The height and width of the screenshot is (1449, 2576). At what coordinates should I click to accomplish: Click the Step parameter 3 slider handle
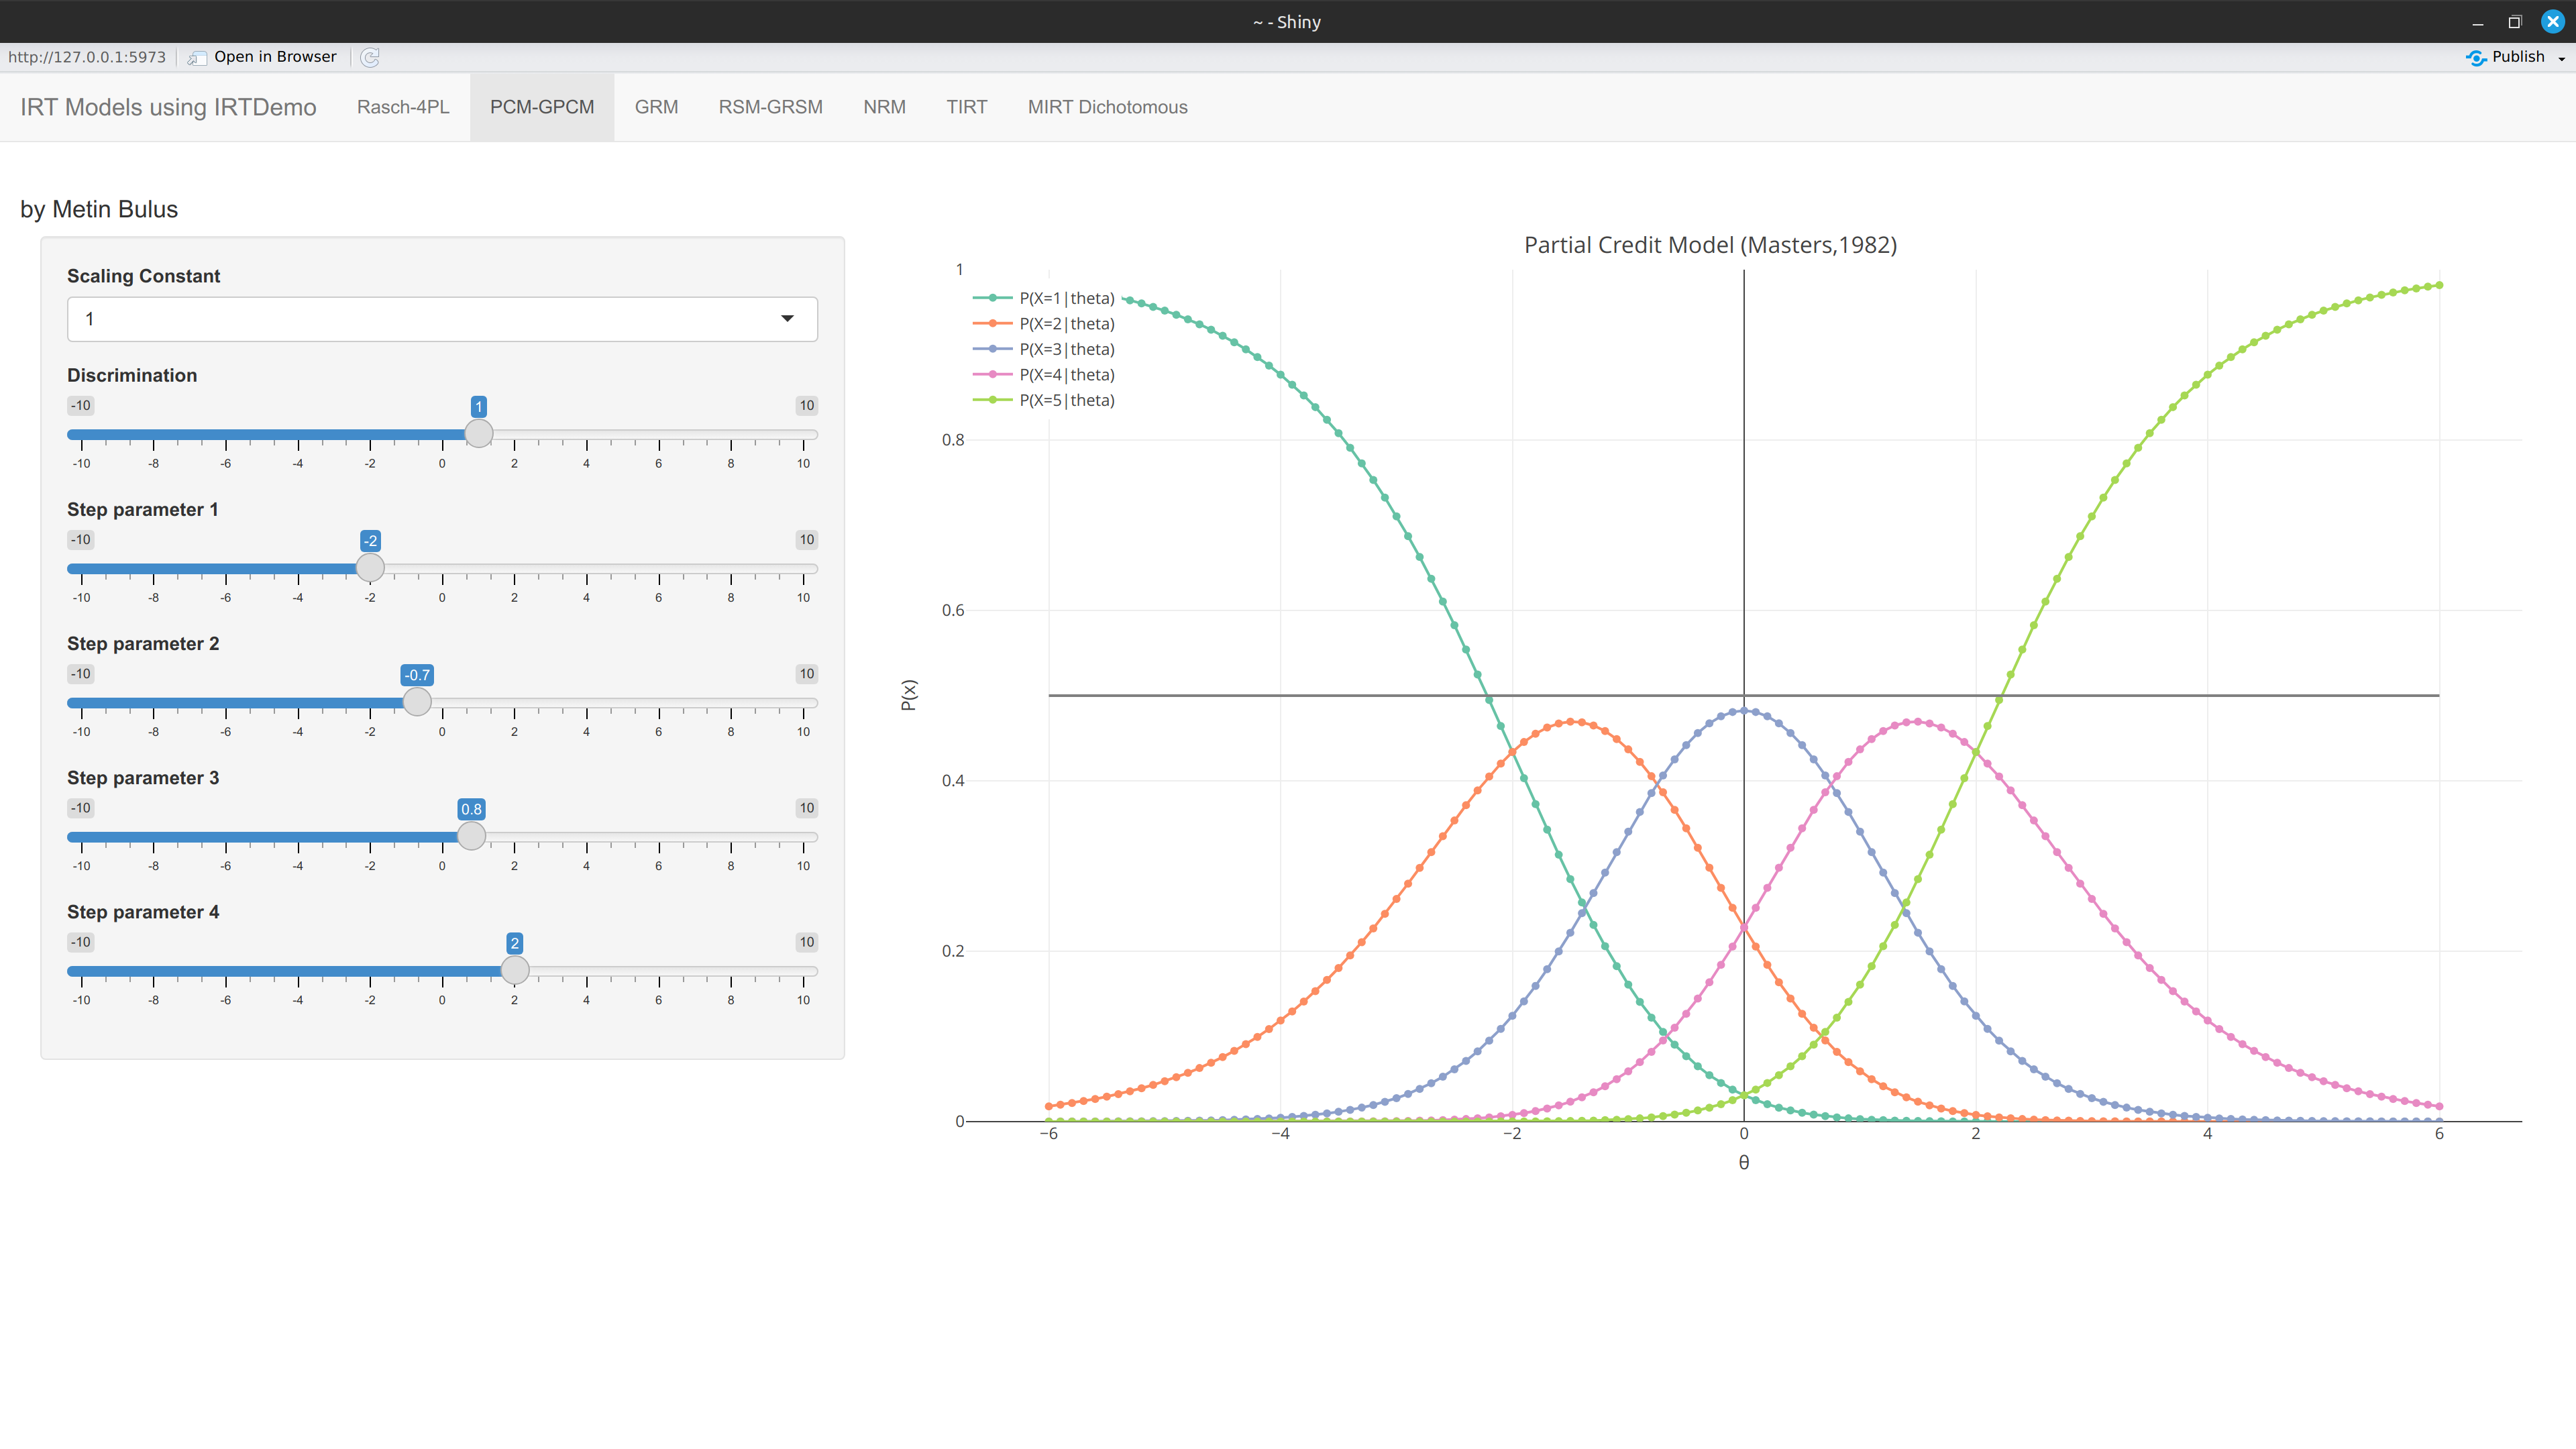pyautogui.click(x=471, y=836)
